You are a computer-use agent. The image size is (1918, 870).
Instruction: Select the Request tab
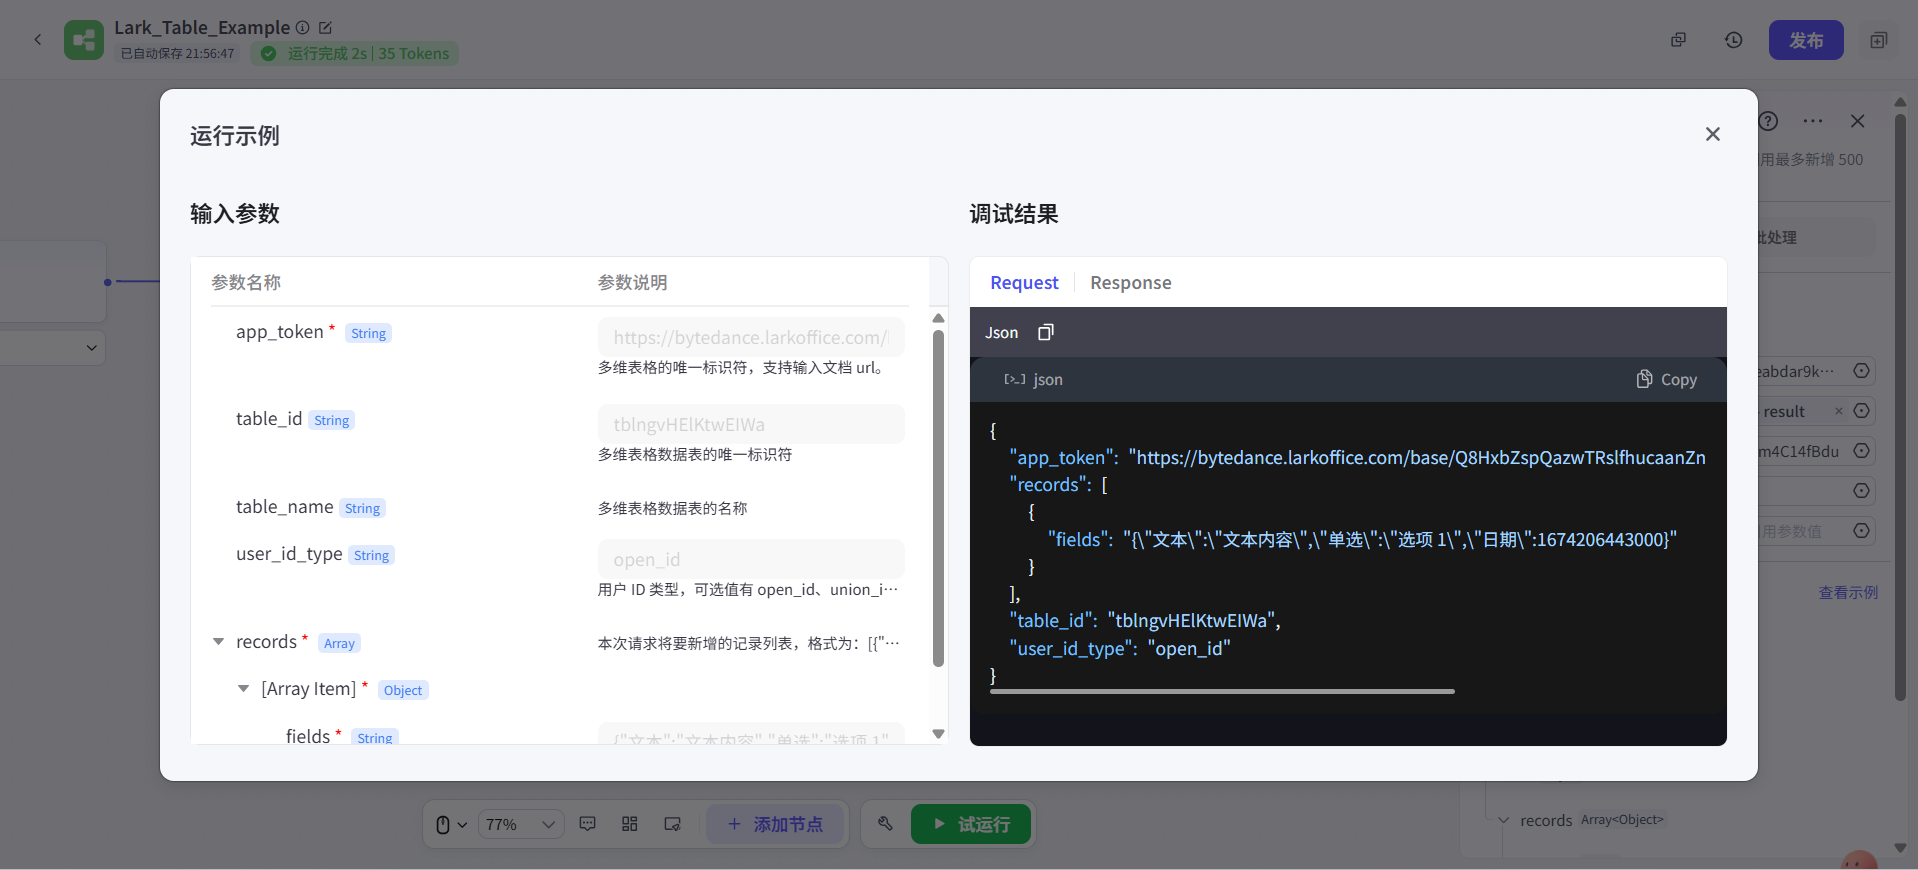click(x=1024, y=283)
